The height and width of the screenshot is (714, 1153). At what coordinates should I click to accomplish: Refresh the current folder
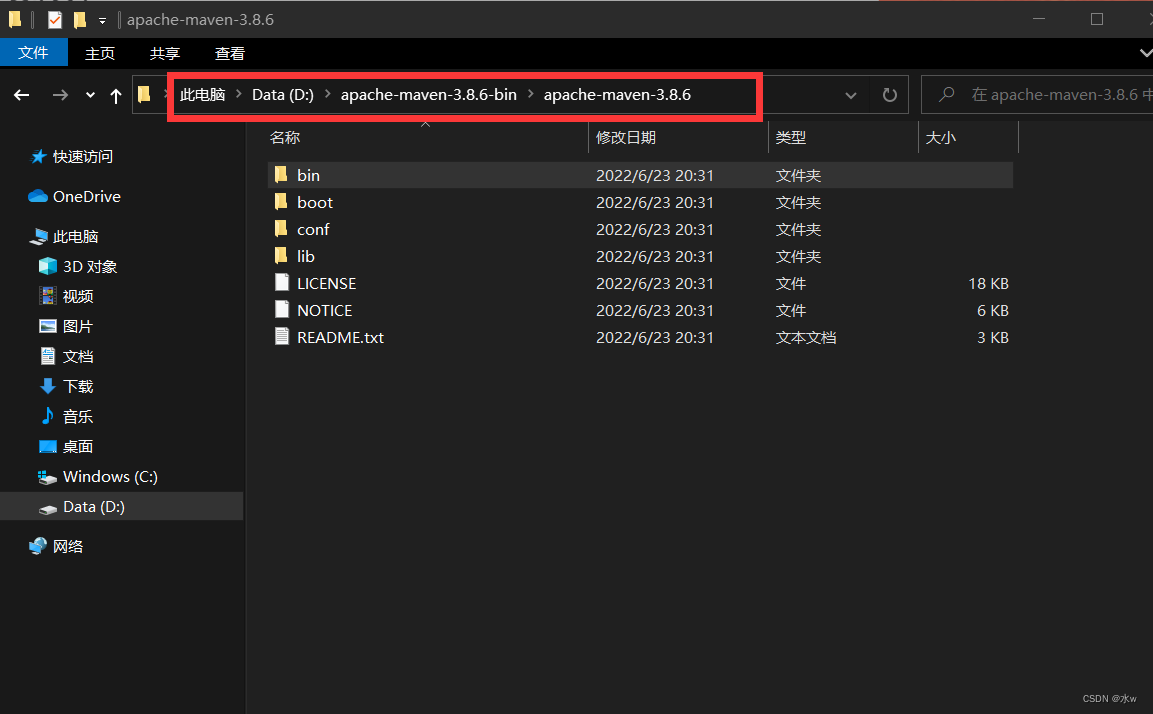pos(890,95)
